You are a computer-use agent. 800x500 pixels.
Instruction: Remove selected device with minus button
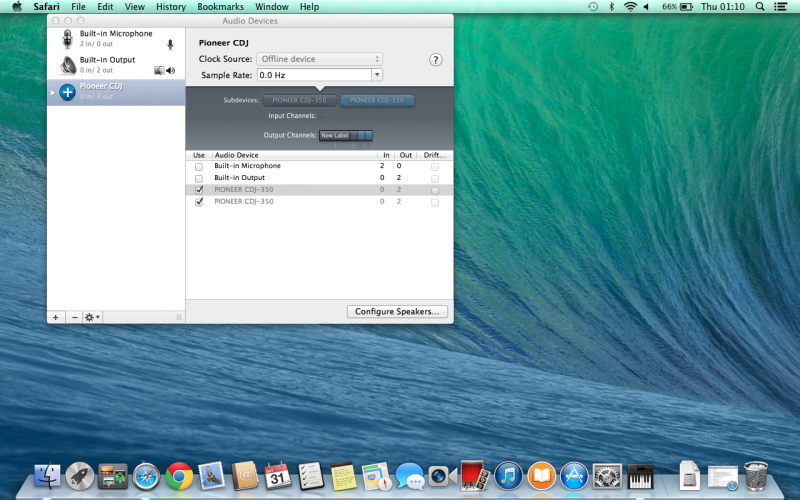click(74, 317)
